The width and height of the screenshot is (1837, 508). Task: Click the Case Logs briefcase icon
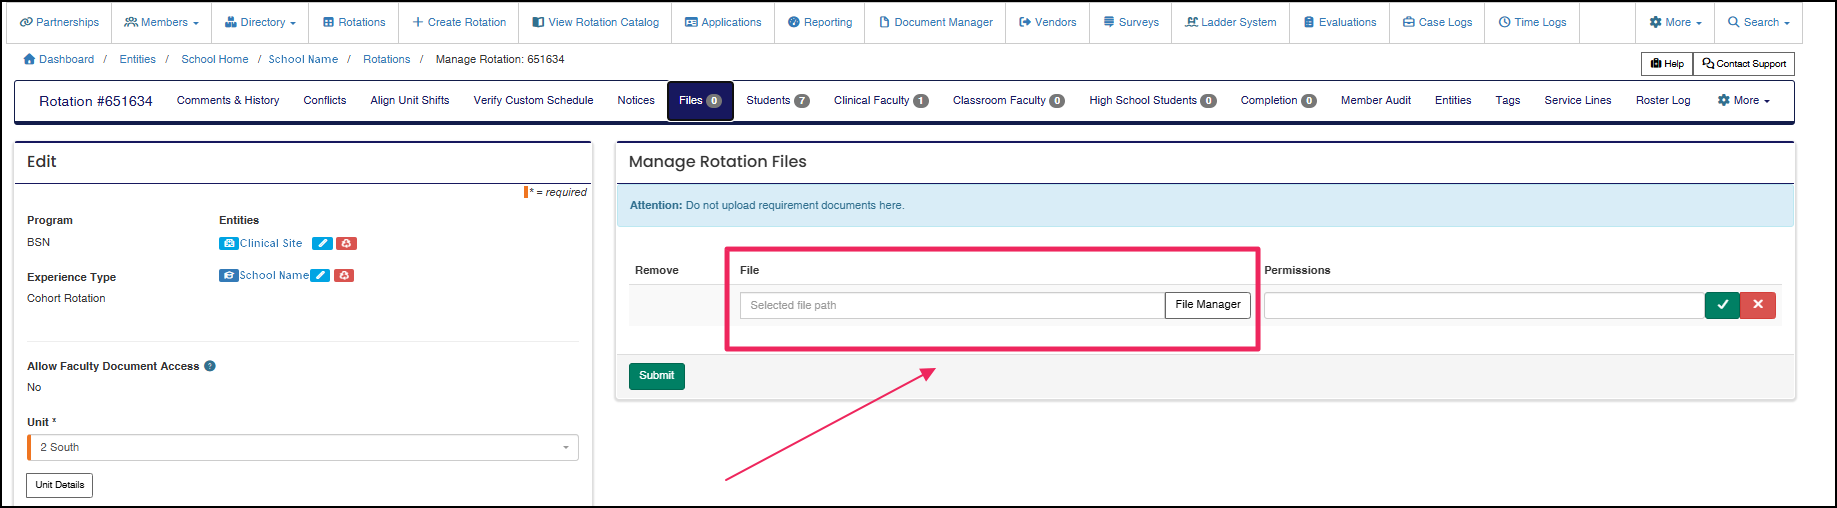coord(1409,22)
